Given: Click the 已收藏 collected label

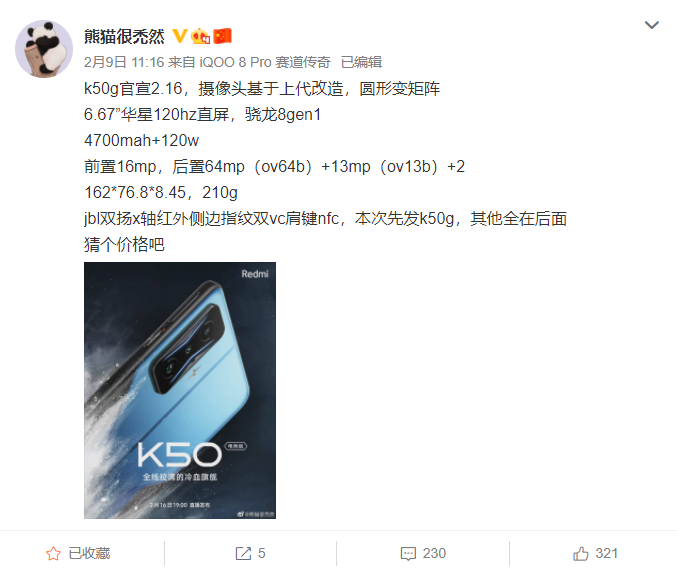Looking at the screenshot, I should pyautogui.click(x=89, y=553).
